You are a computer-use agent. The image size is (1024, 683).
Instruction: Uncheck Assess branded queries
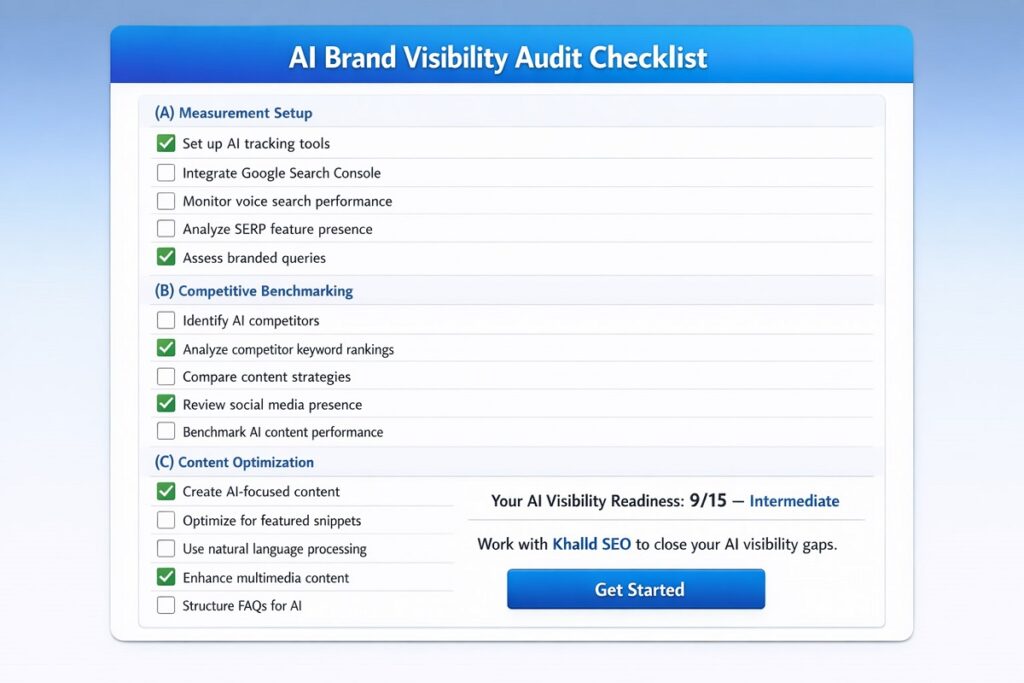[166, 257]
